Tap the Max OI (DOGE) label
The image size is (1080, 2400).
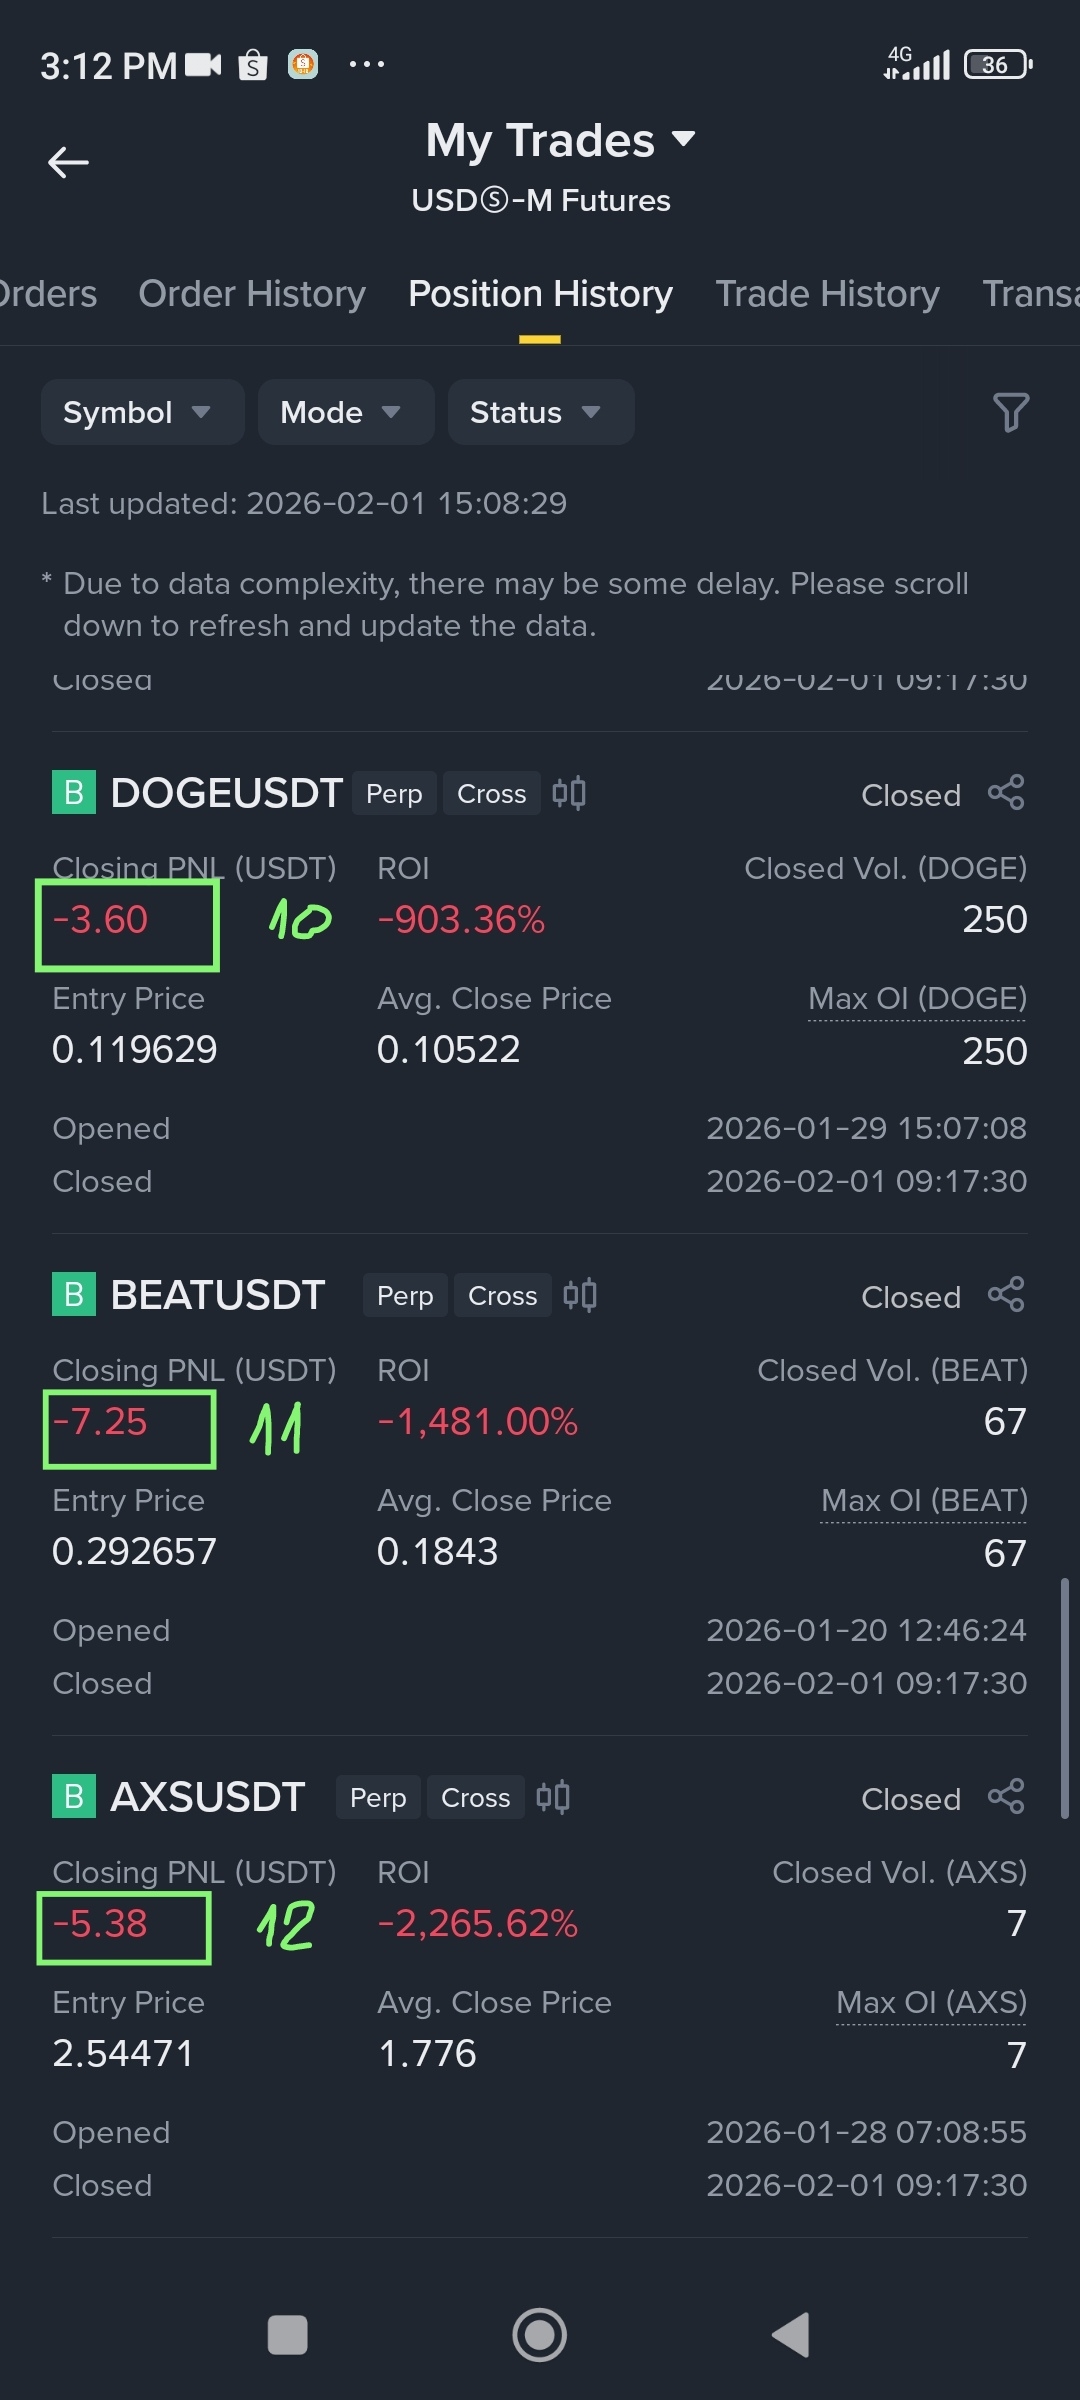[x=917, y=998]
